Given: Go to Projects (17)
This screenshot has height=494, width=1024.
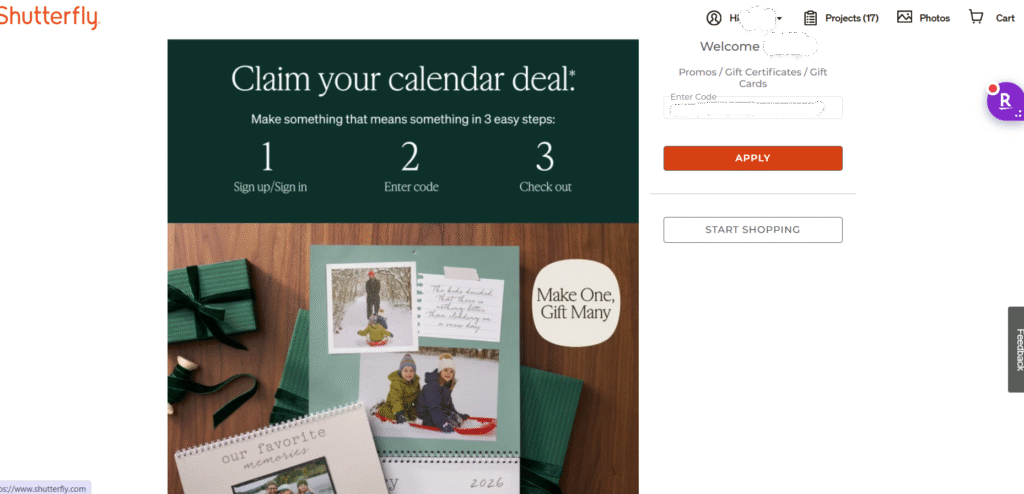Looking at the screenshot, I should [852, 18].
